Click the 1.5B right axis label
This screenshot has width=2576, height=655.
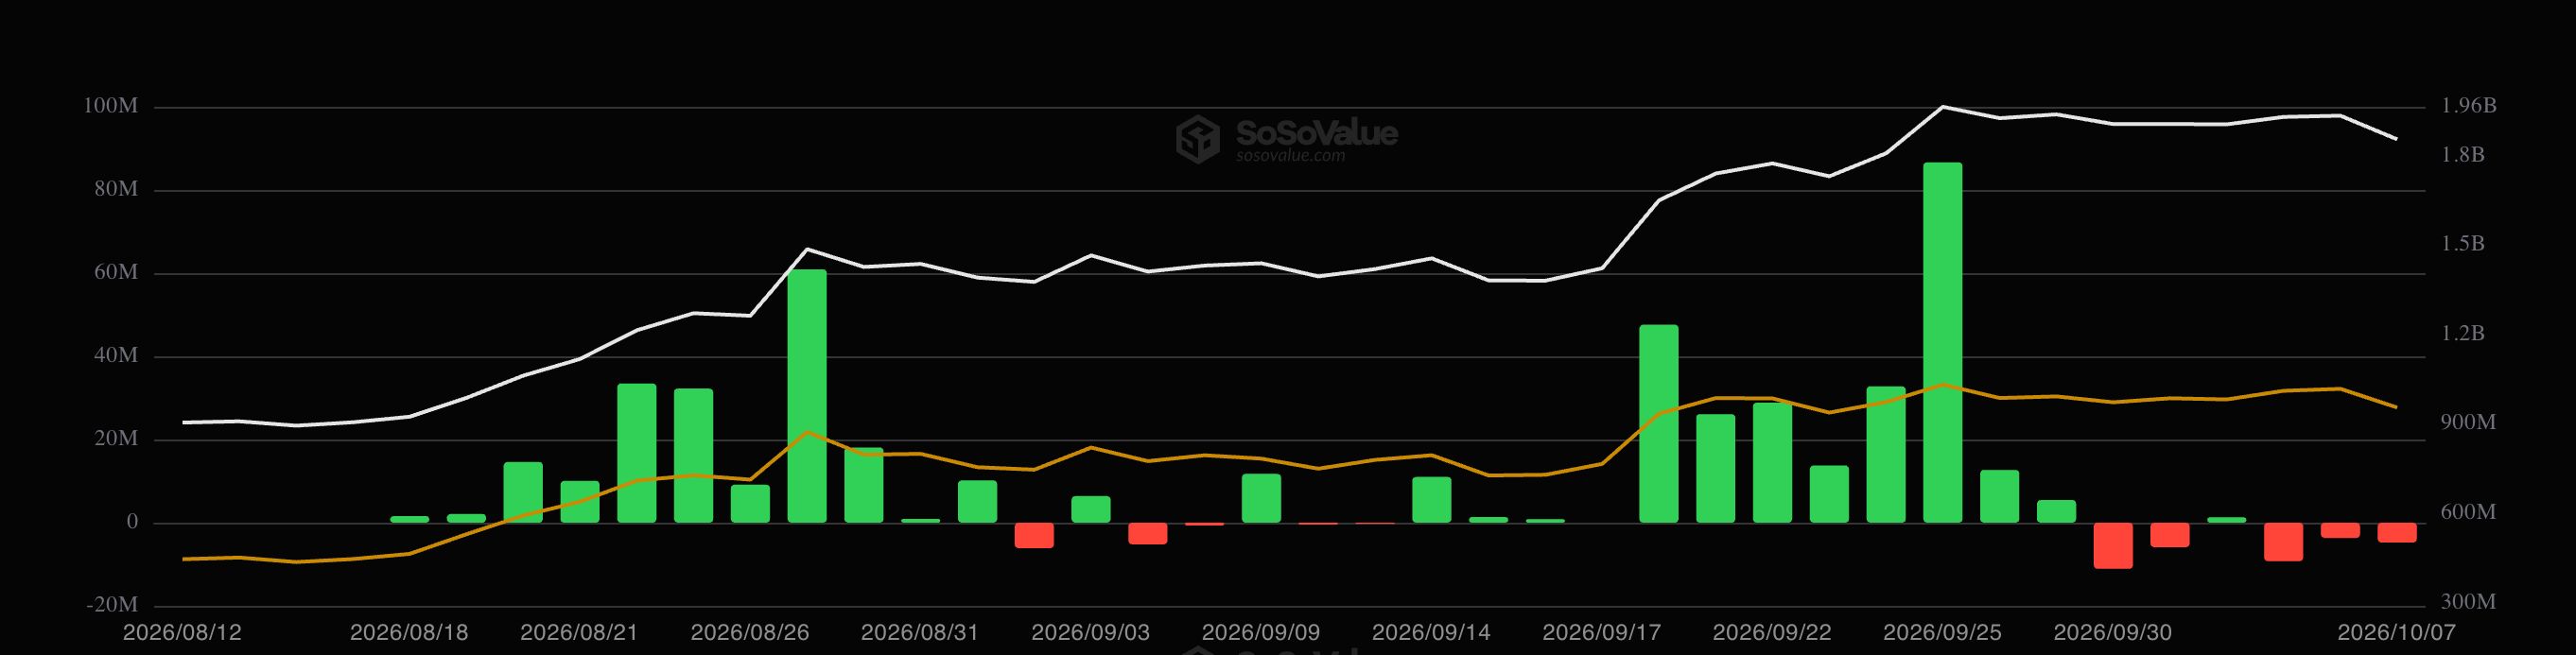point(2462,243)
